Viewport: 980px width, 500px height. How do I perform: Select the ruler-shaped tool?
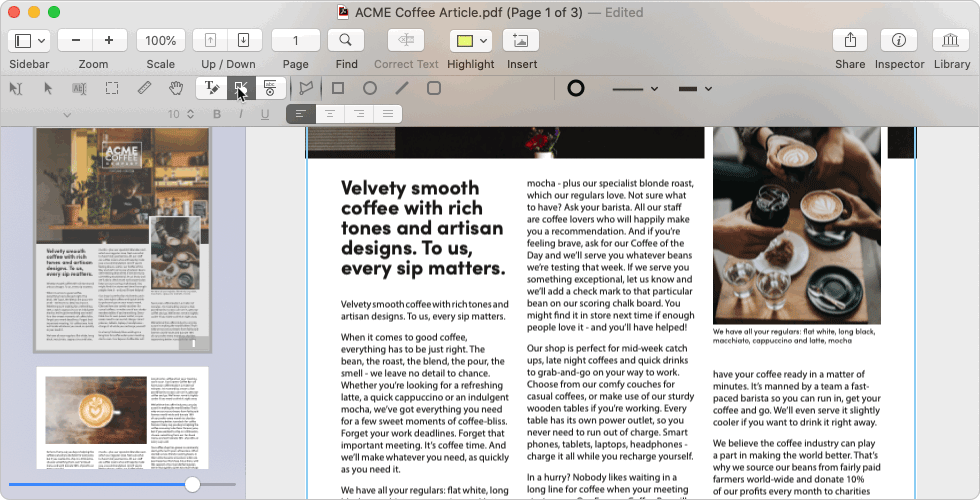[x=144, y=89]
